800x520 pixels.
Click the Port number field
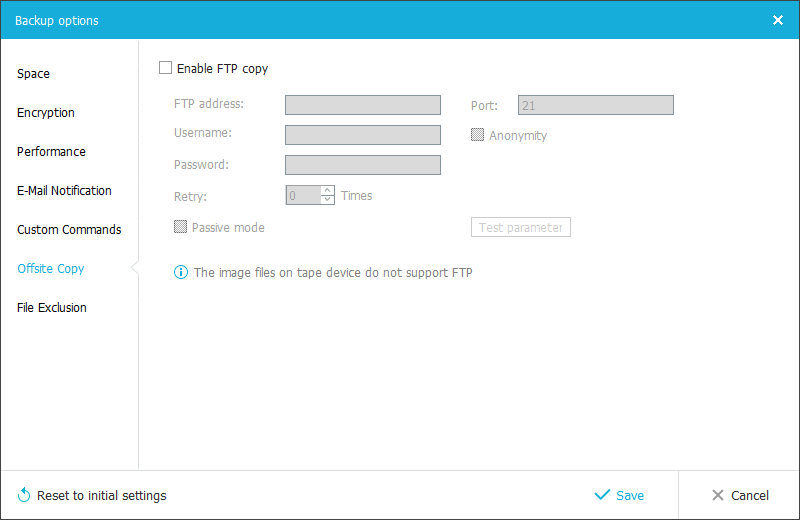595,105
